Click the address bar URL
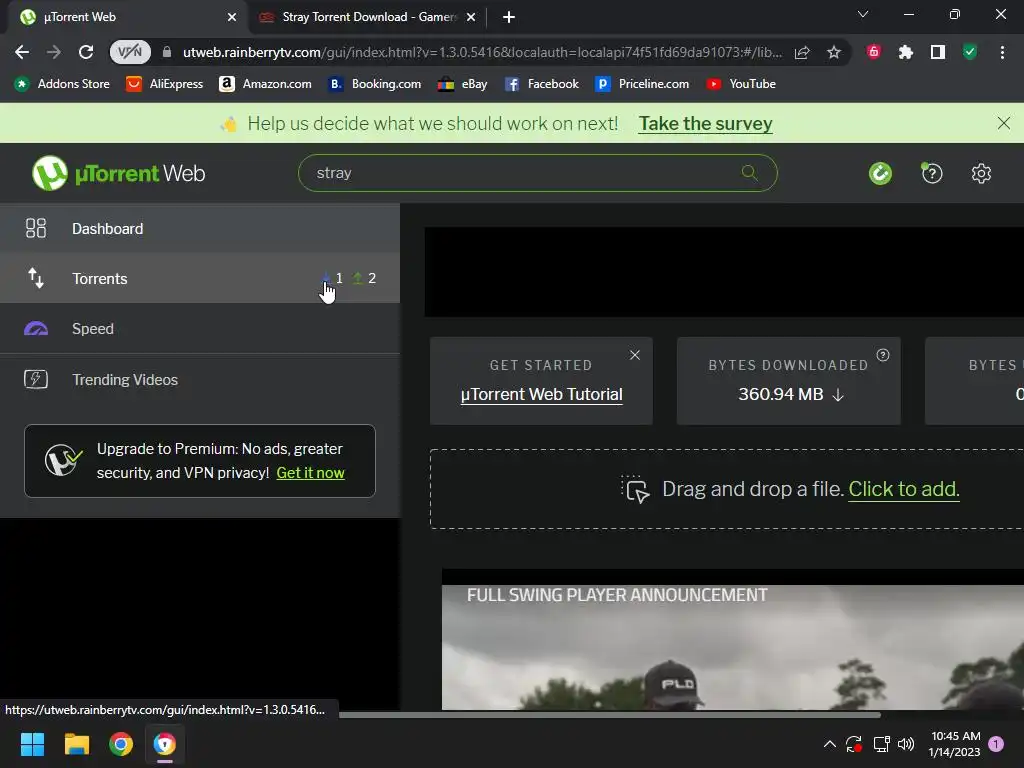1024x768 pixels. click(482, 52)
